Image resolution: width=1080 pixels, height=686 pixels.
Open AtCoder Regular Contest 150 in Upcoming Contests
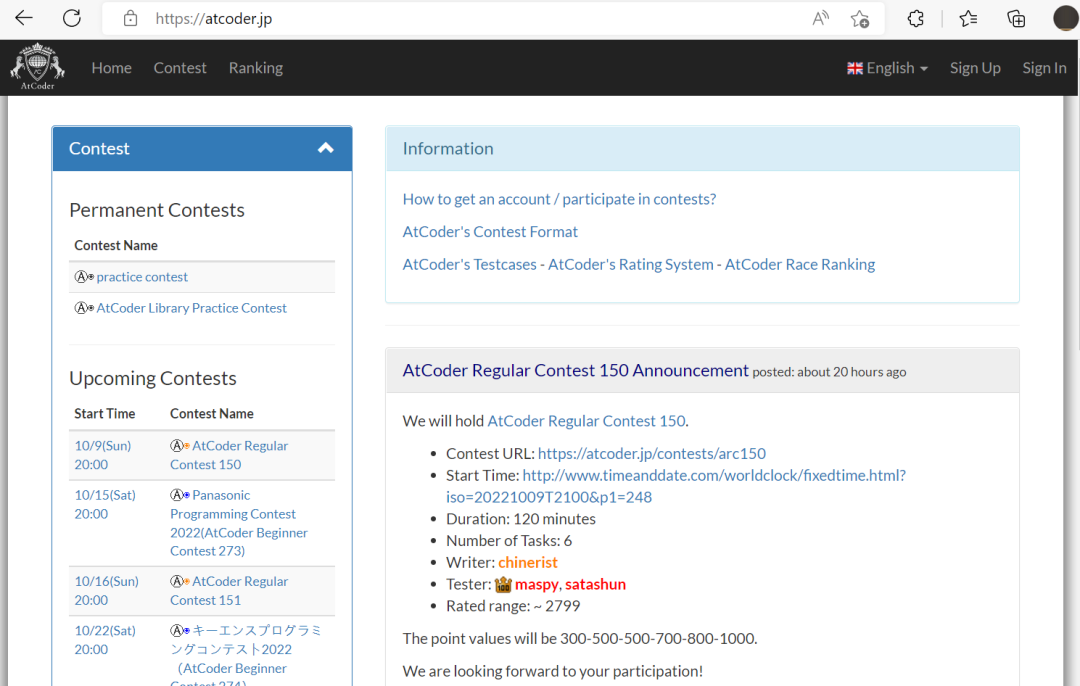[x=229, y=455]
